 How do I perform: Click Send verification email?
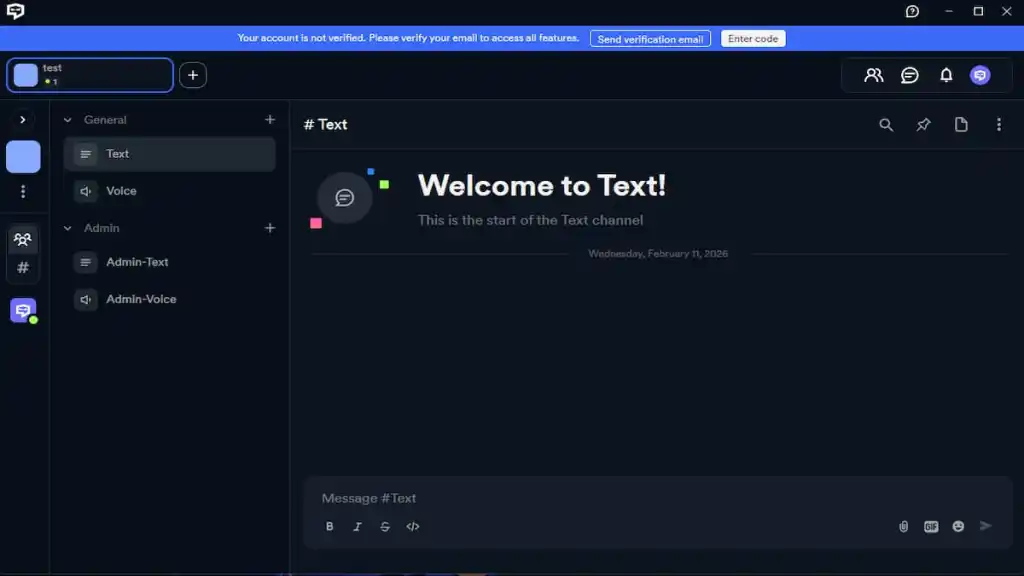tap(650, 38)
